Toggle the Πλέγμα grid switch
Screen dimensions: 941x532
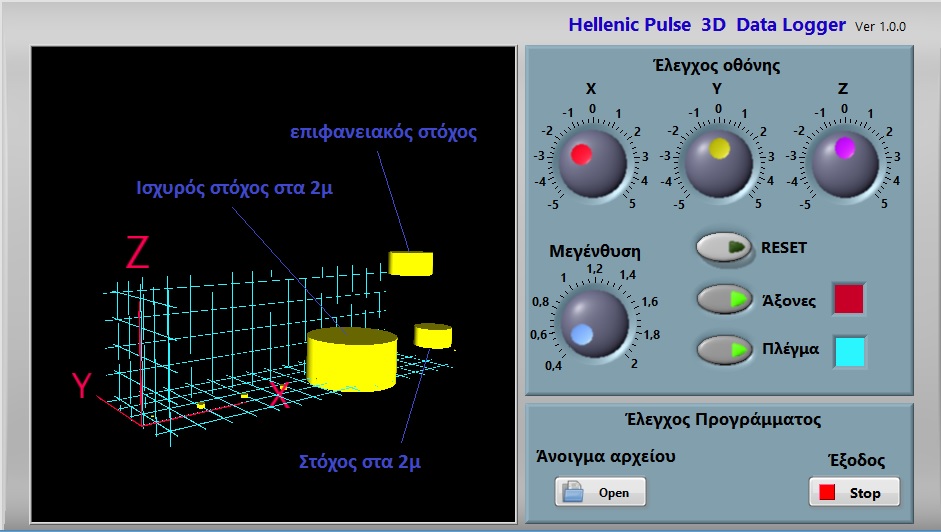point(724,350)
